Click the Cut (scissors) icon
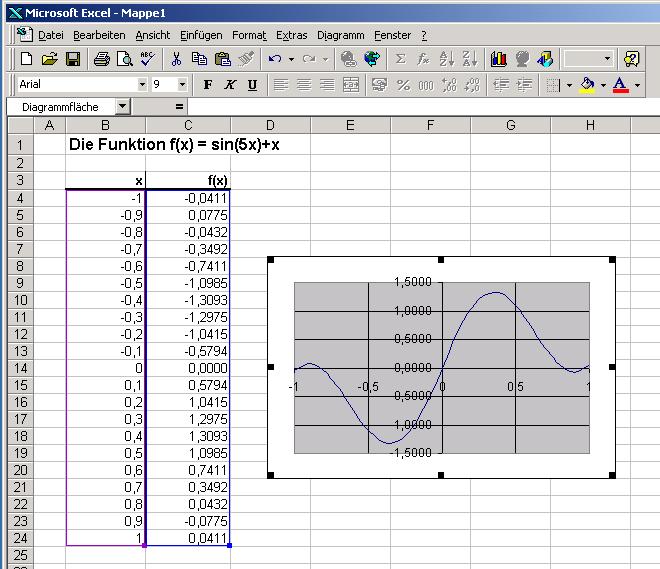This screenshot has height=569, width=660. 177,59
